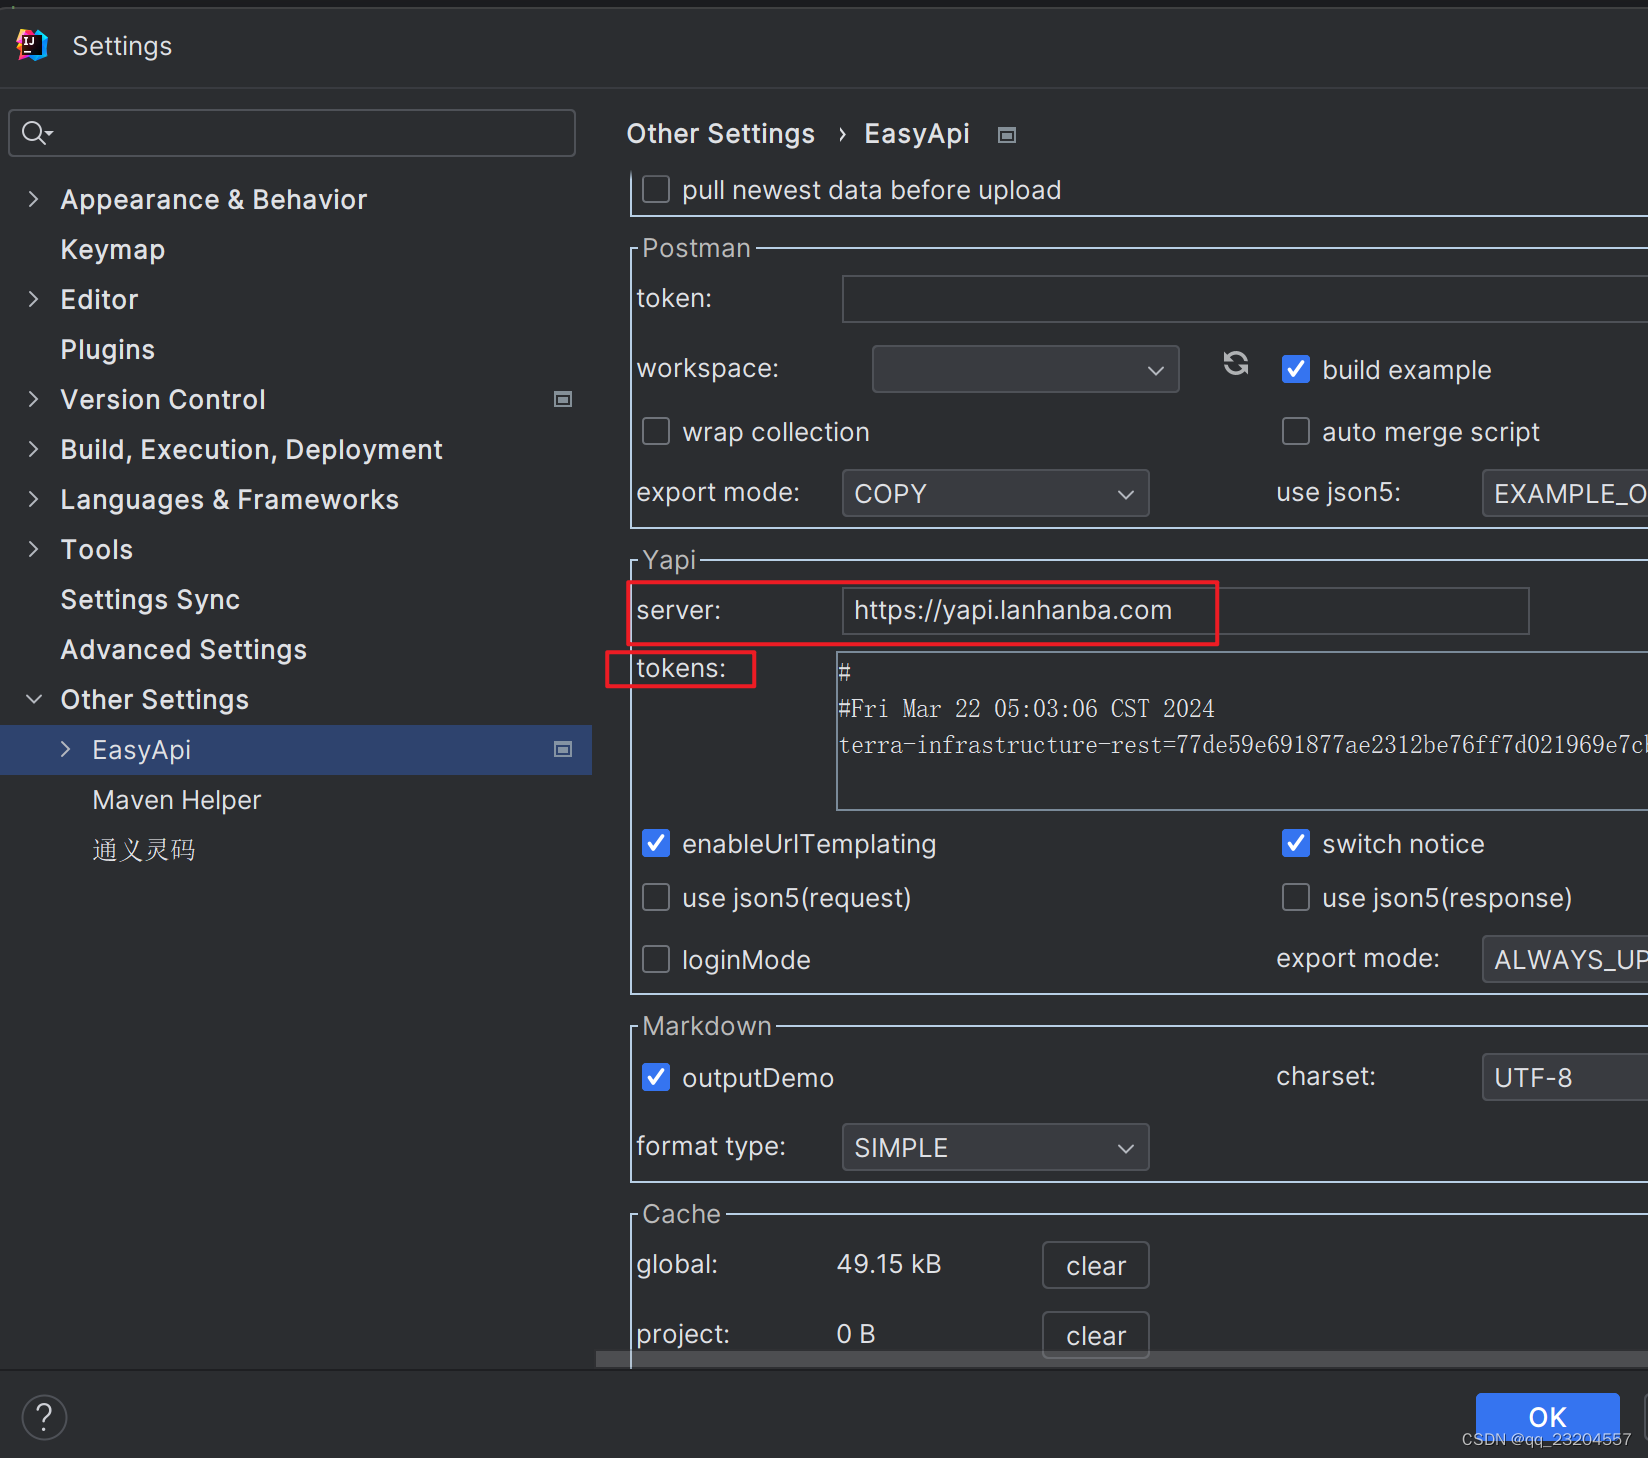Open the help question mark button
Screen dimensions: 1648x1458
click(44, 1417)
